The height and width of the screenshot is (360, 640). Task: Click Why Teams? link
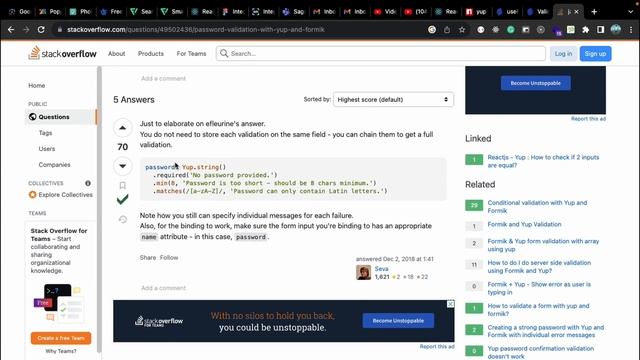click(61, 351)
